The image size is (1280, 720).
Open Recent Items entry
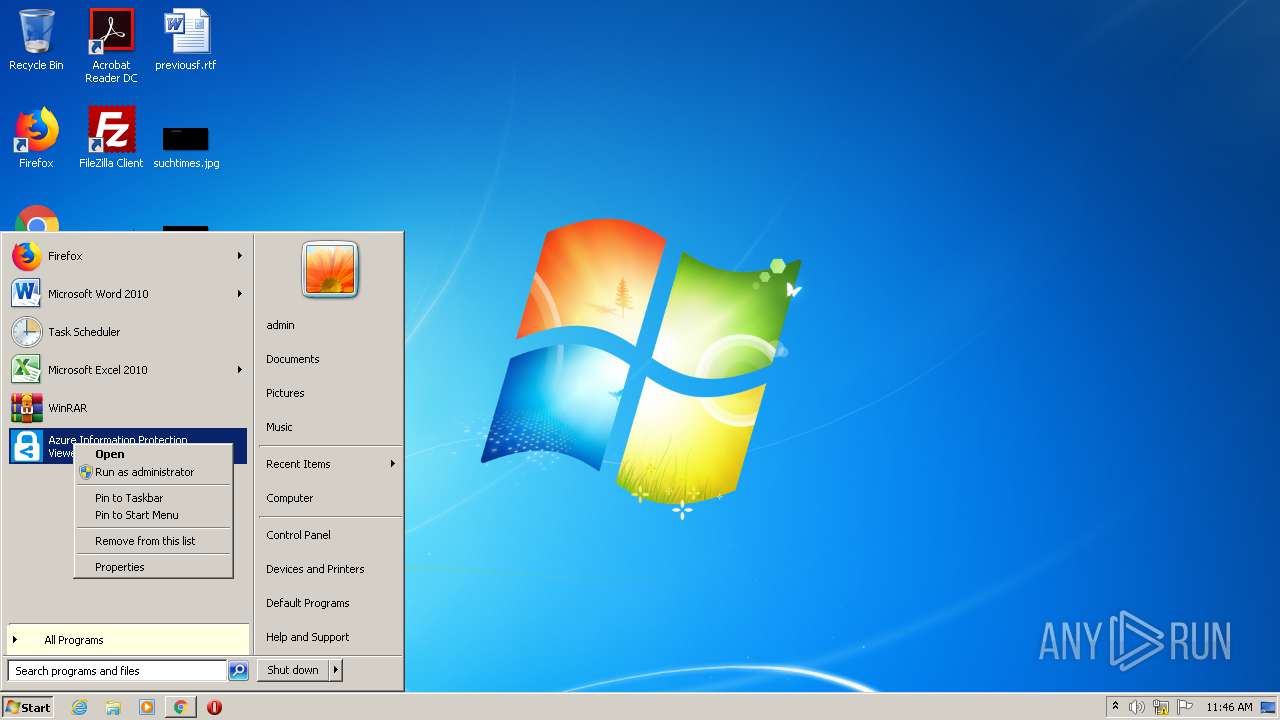(x=330, y=464)
